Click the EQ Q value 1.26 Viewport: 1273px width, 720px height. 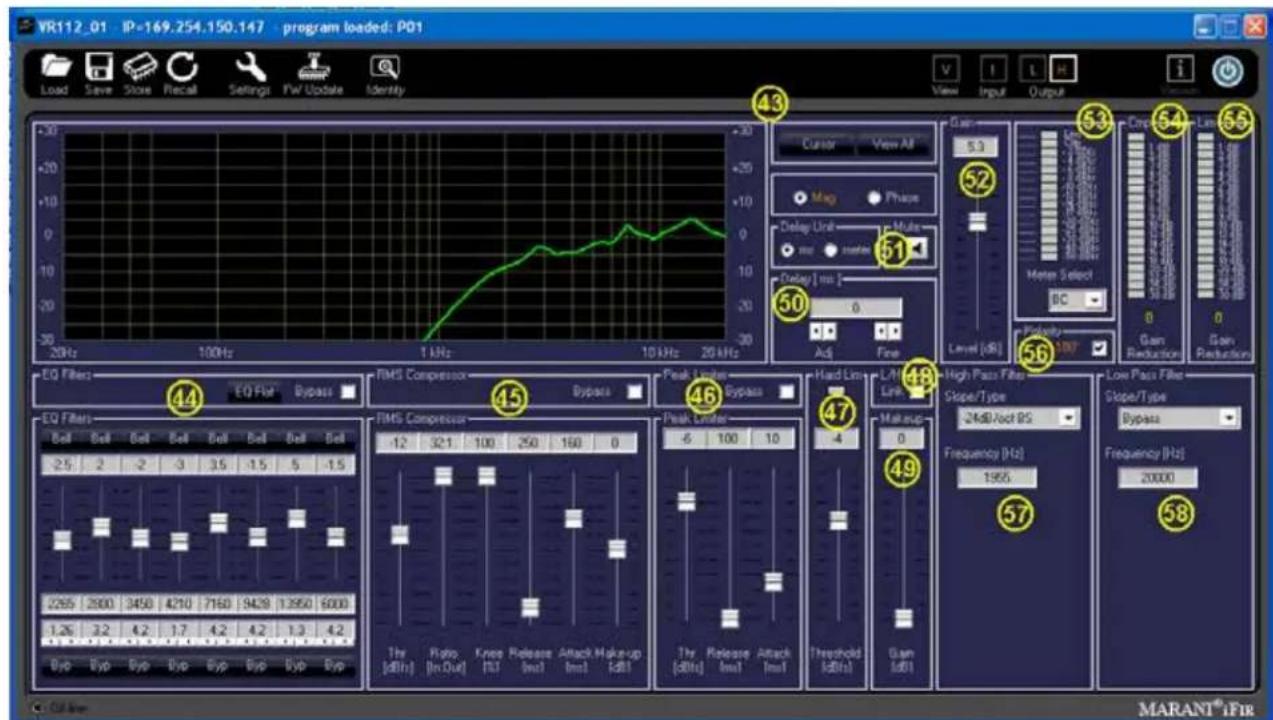(61, 628)
